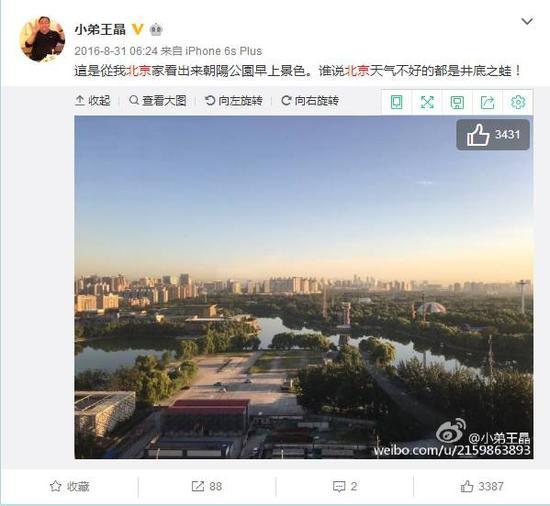Click the green save image icon
The width and height of the screenshot is (550, 506).
[x=457, y=102]
